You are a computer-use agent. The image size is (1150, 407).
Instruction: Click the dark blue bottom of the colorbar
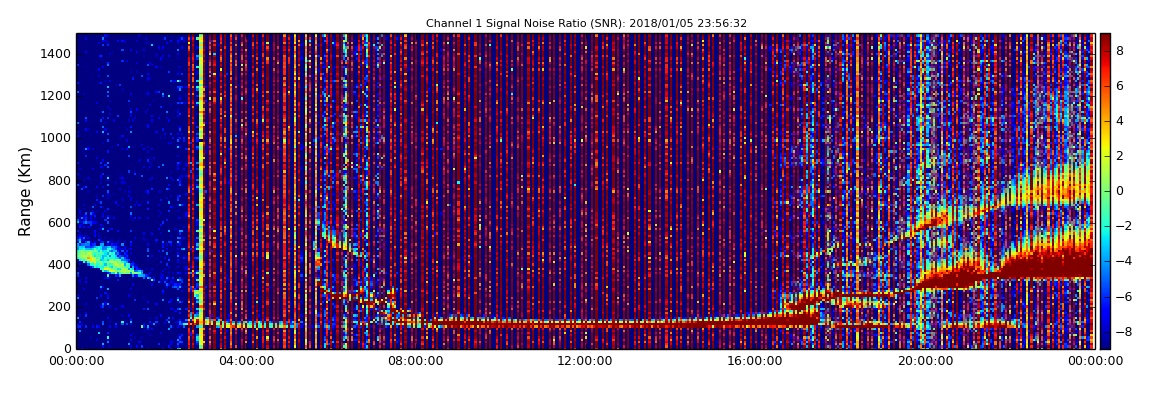pyautogui.click(x=1105, y=342)
